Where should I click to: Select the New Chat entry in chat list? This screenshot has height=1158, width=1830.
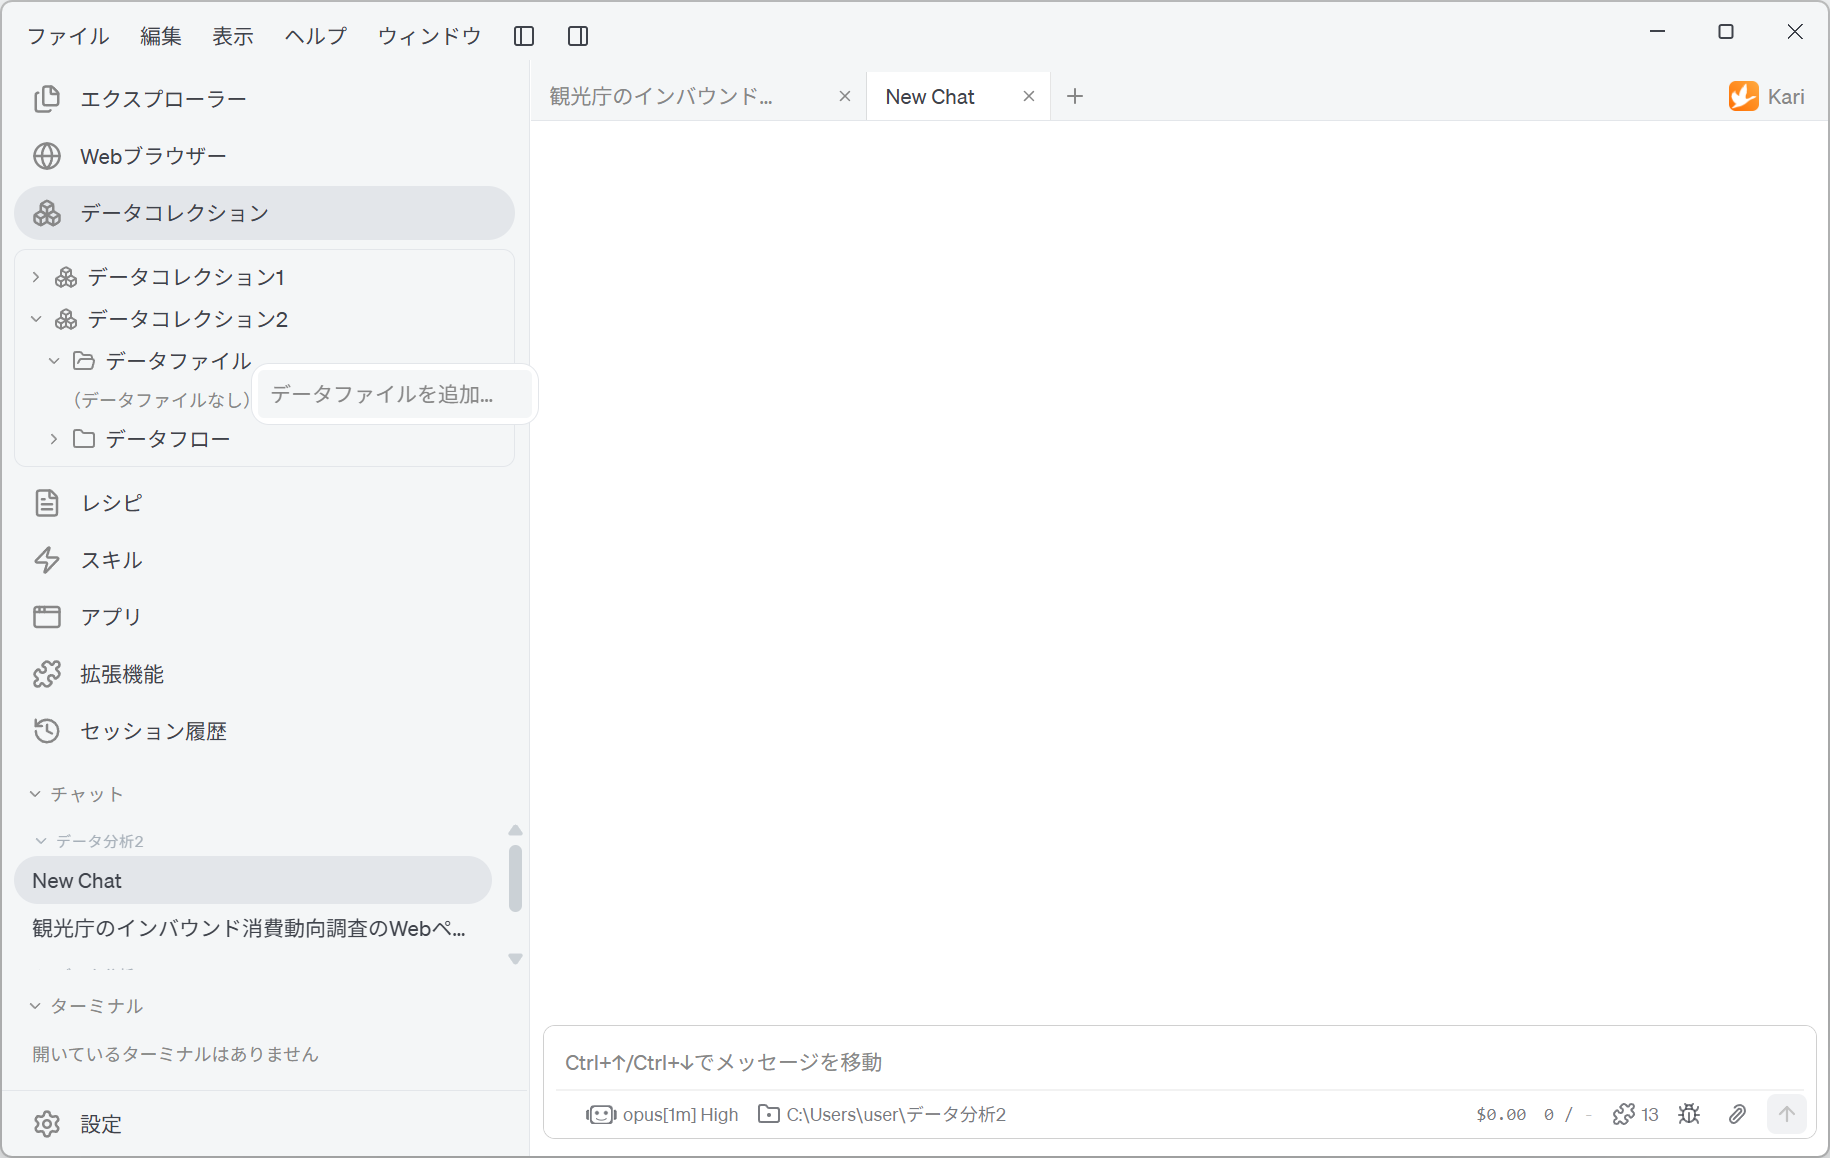pyautogui.click(x=253, y=881)
